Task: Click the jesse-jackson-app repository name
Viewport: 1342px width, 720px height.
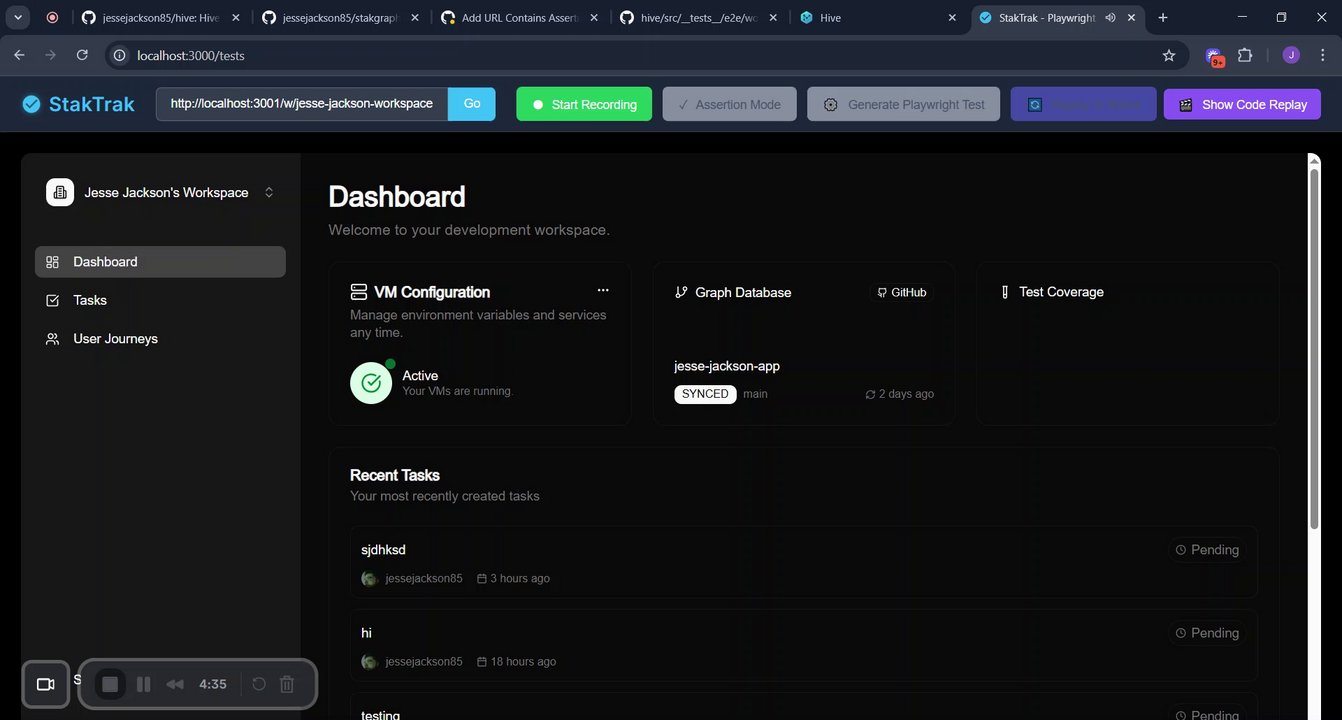Action: [727, 366]
